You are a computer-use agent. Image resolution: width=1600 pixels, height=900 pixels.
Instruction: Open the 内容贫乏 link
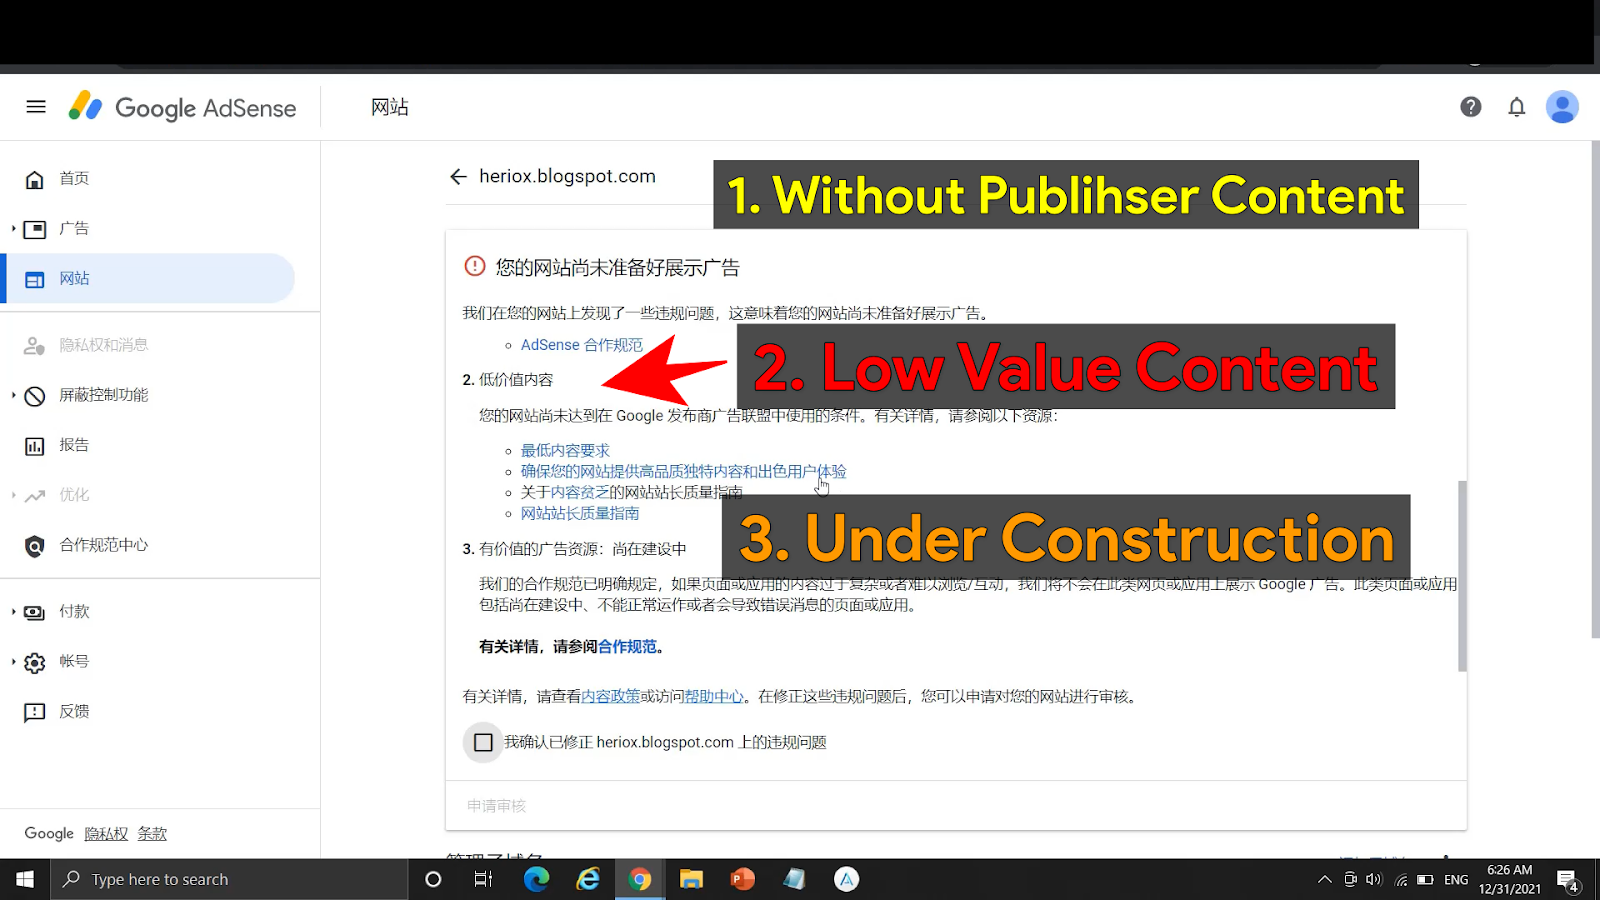580,493
